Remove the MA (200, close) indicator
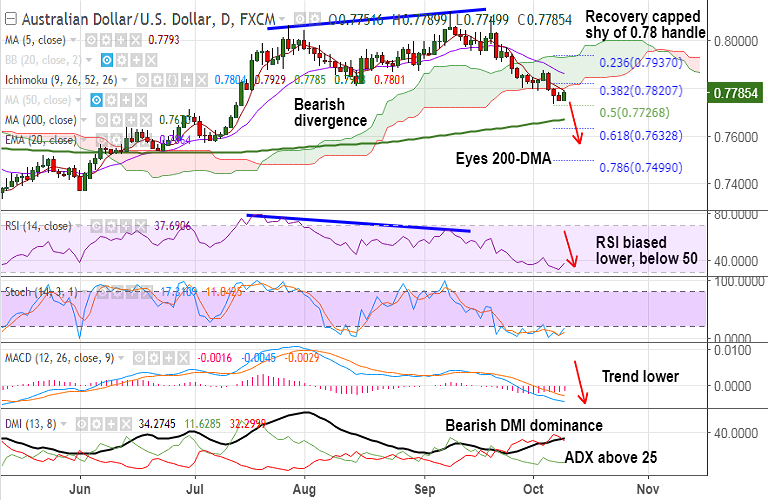Viewport: 768px width, 504px height. [x=146, y=120]
